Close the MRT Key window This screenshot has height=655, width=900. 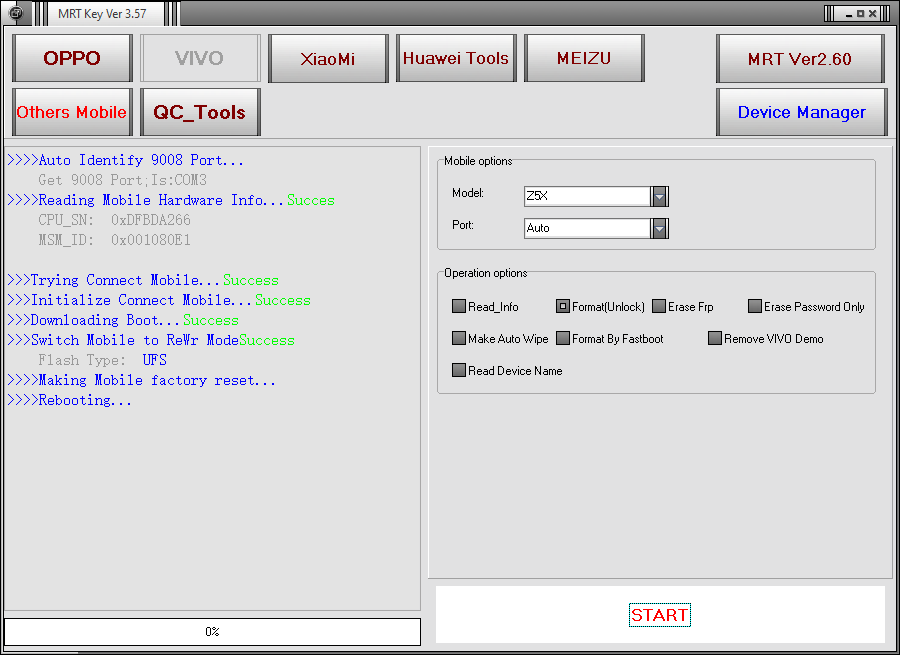coord(872,14)
